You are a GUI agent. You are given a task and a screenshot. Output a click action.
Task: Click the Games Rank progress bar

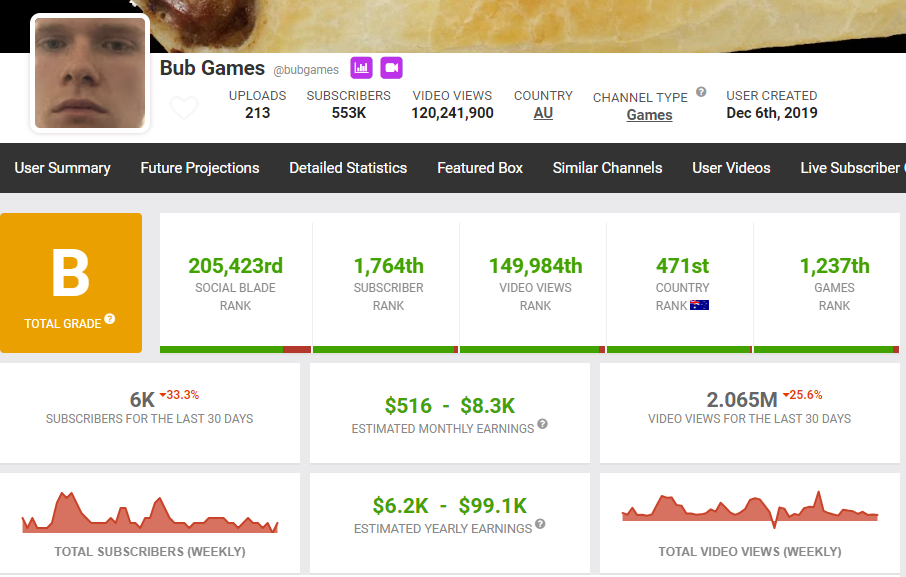827,349
